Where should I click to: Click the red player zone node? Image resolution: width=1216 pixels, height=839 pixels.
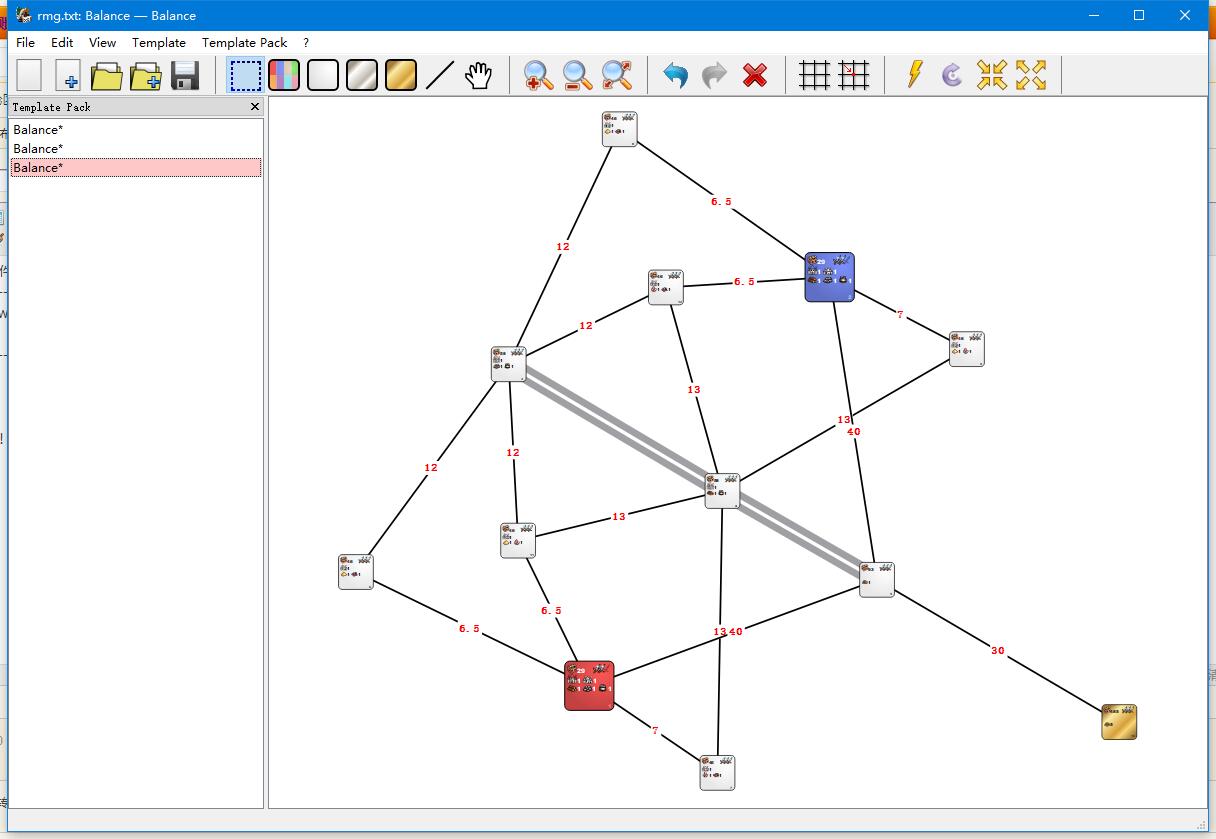coord(589,686)
